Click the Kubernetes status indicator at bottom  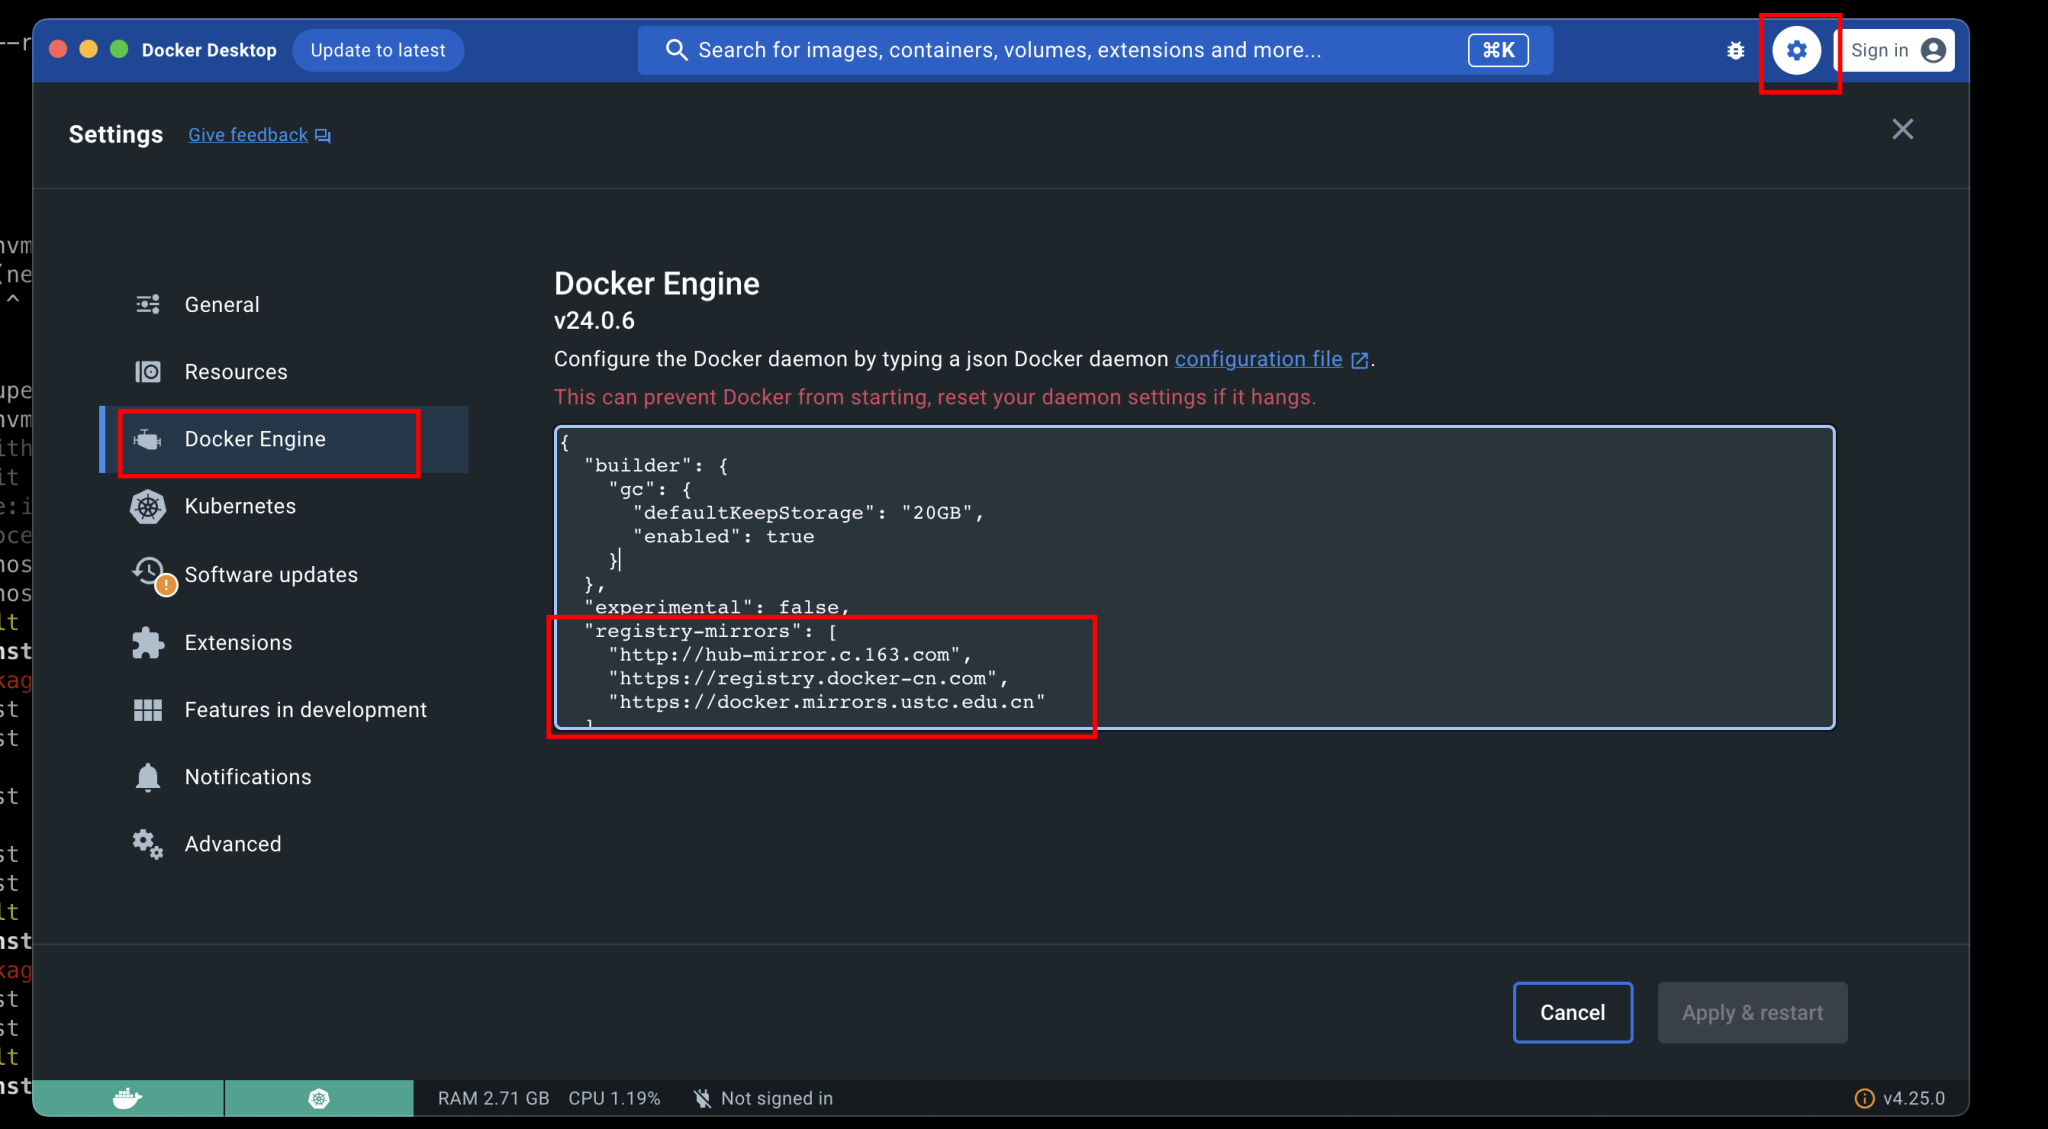coord(318,1097)
